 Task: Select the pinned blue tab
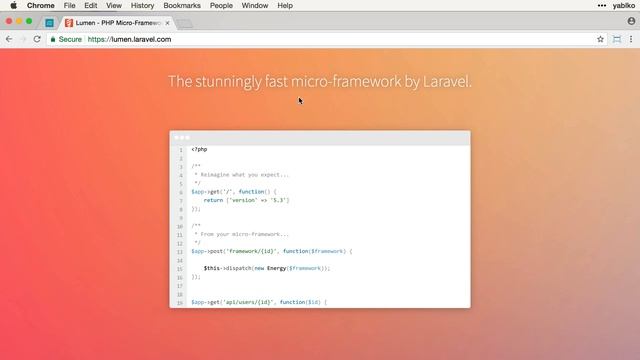point(49,23)
